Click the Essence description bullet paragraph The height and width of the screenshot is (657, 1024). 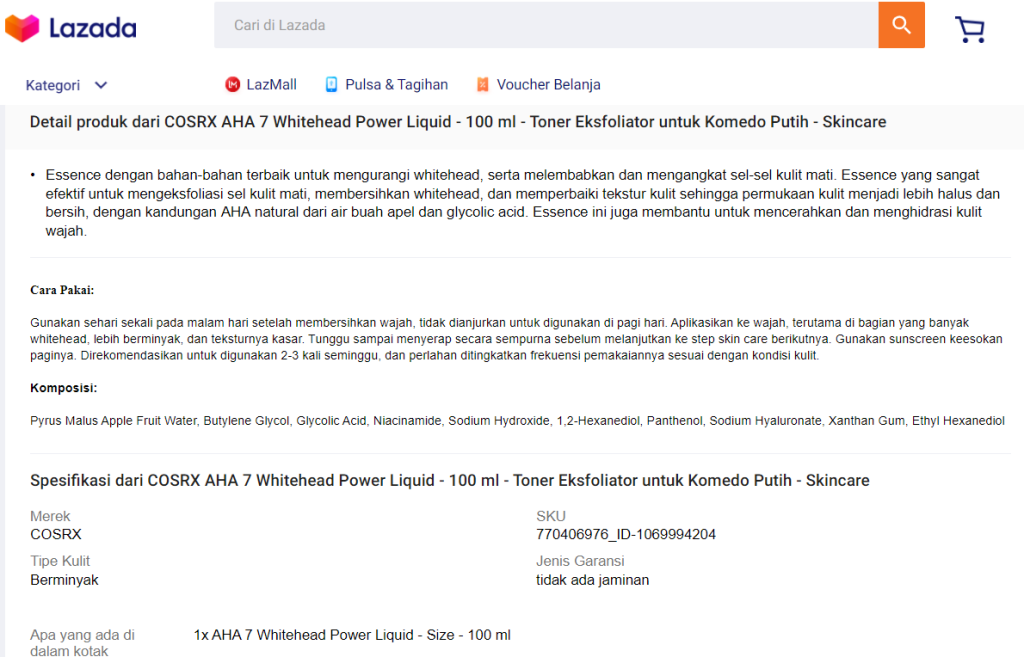point(522,203)
